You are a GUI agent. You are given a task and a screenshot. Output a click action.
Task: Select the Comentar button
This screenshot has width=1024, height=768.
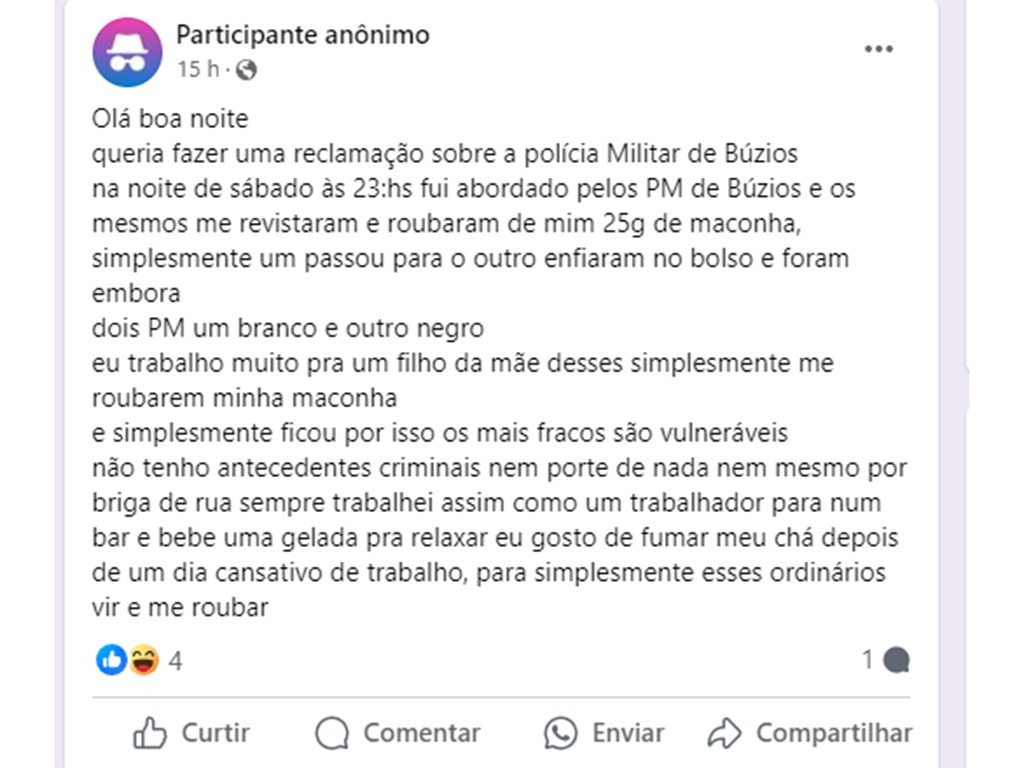click(398, 733)
